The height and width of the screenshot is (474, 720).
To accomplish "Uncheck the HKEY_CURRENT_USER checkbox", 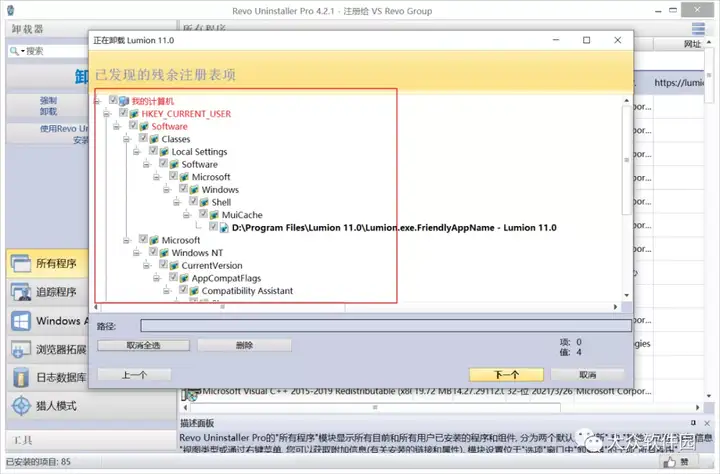I will 124,113.
